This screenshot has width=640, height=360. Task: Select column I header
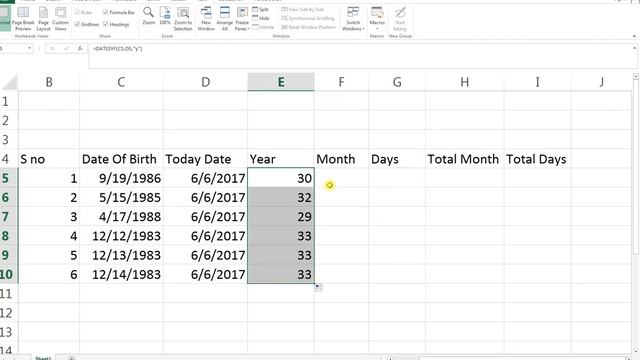click(538, 82)
